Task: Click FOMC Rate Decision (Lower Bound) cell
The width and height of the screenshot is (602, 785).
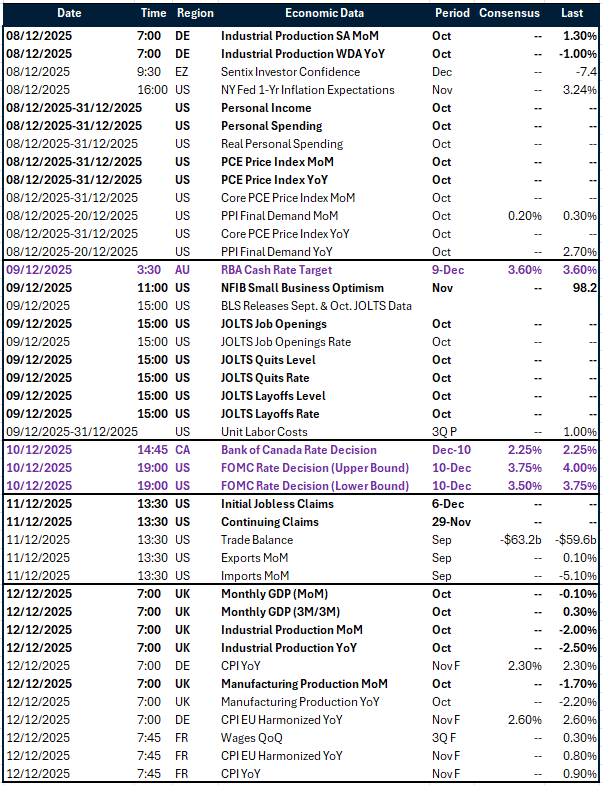Action: coord(315,486)
